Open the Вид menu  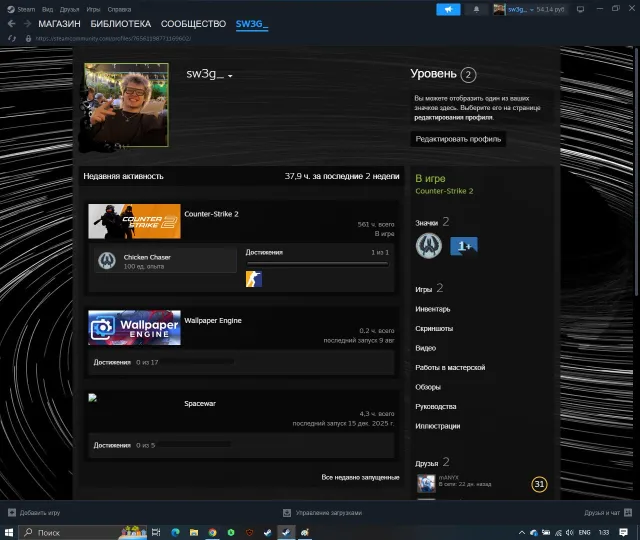[x=47, y=9]
